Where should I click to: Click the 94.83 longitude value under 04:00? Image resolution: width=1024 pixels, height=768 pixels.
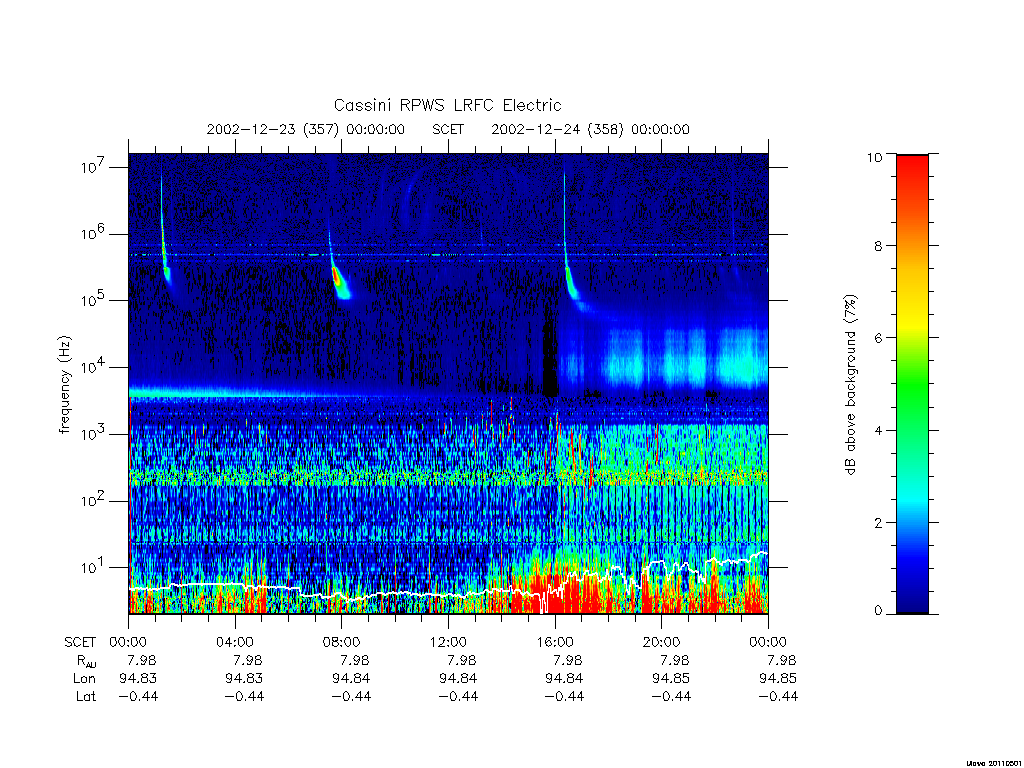tap(244, 679)
